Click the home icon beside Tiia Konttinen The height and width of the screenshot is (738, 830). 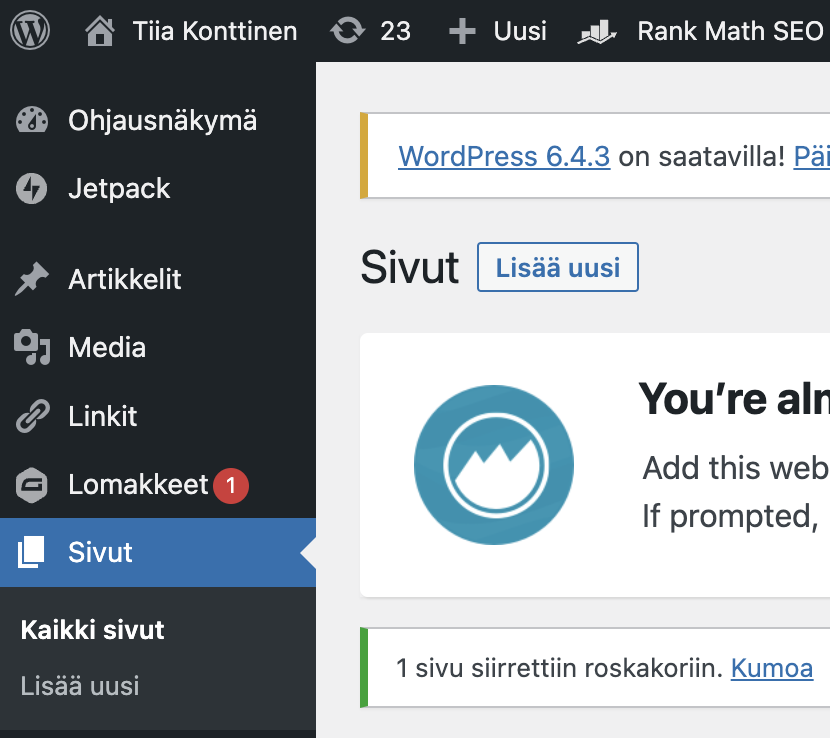click(100, 31)
